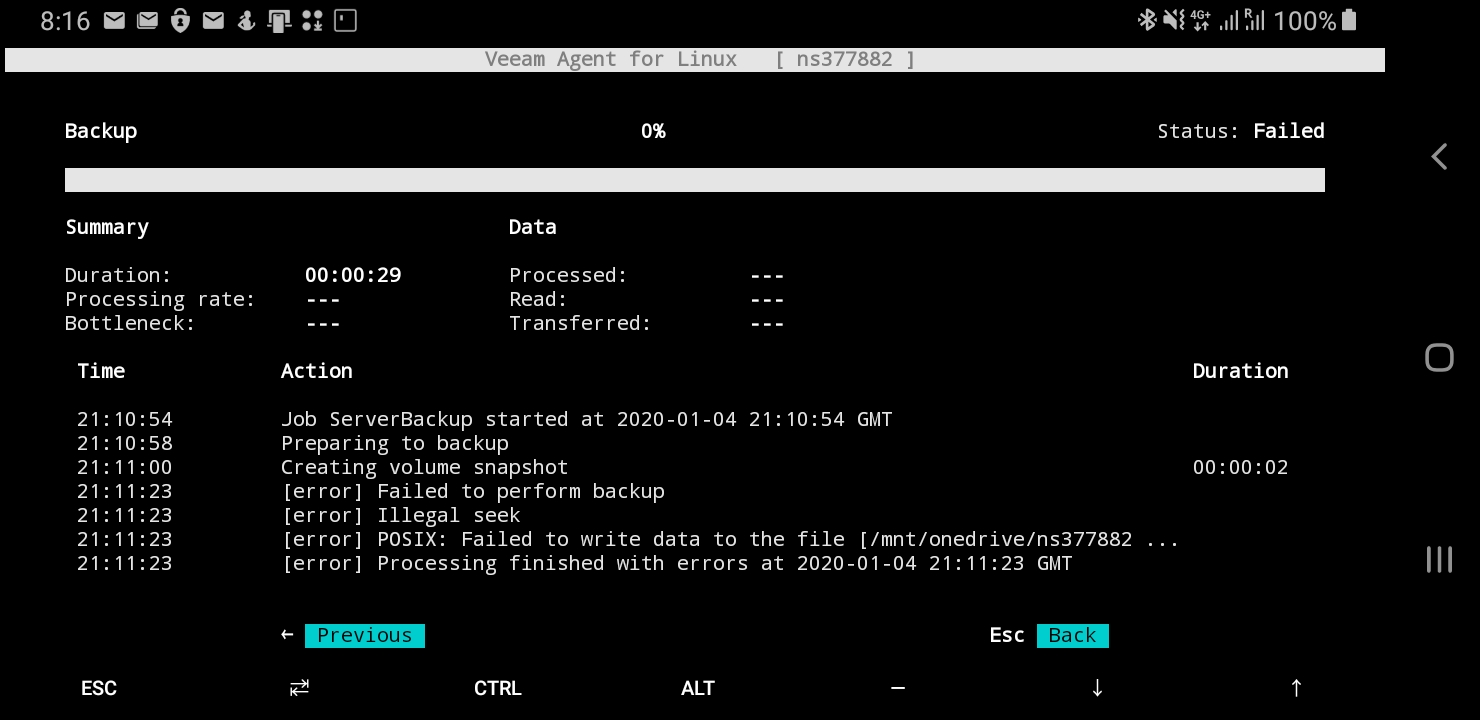The height and width of the screenshot is (720, 1480).
Task: Click the Backup heading
Action: [x=101, y=131]
